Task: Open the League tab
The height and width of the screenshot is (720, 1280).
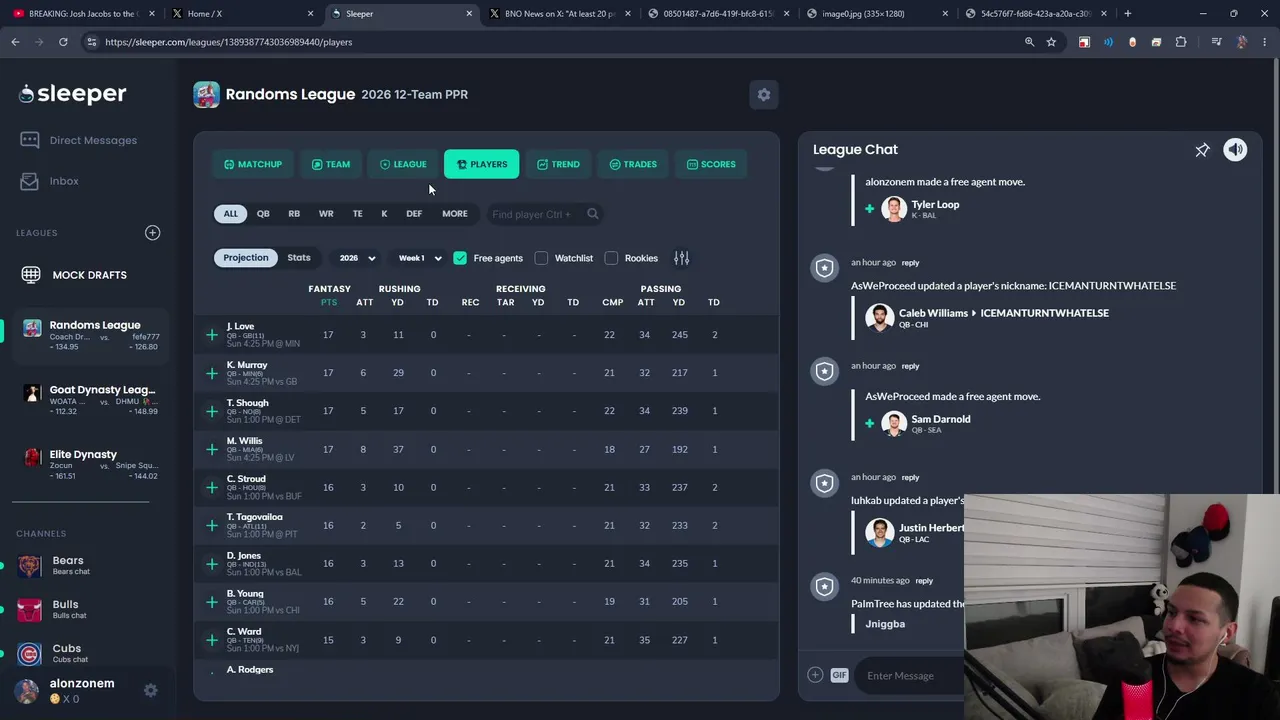Action: point(403,164)
